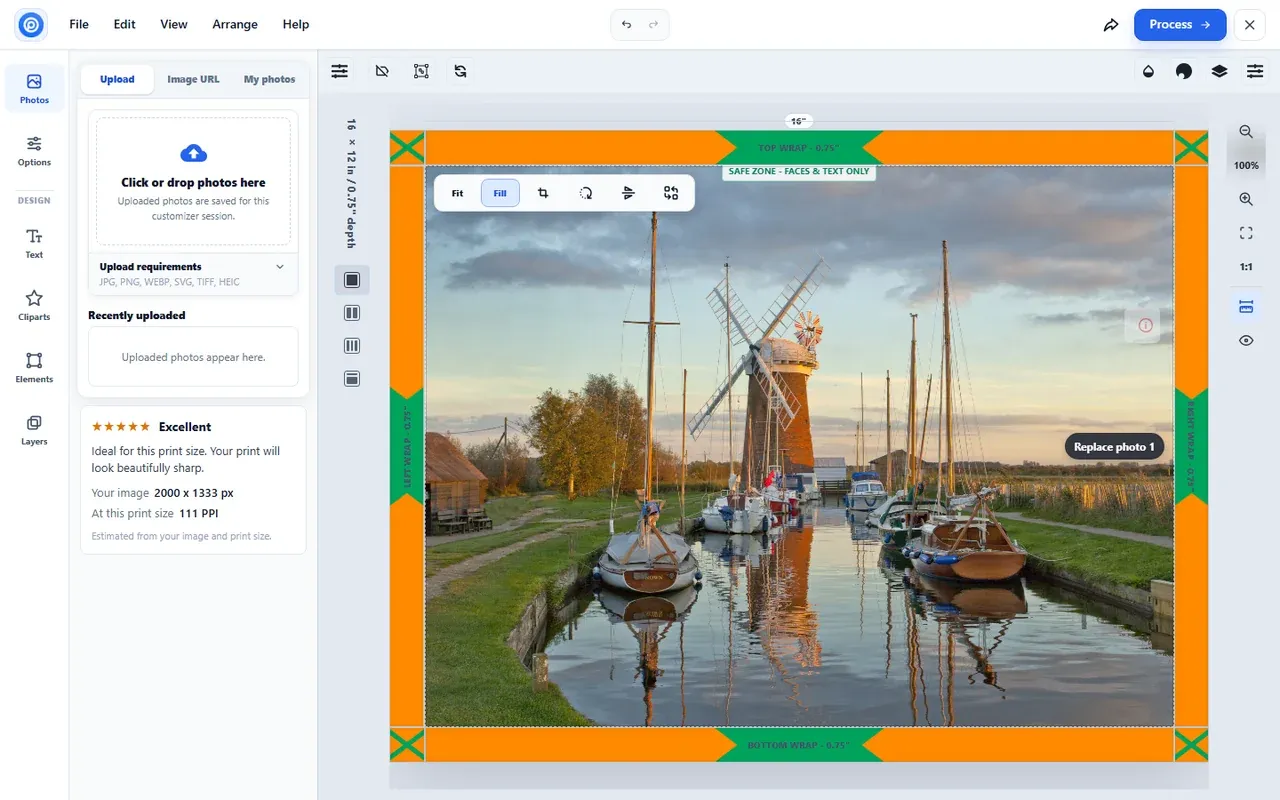This screenshot has height=800, width=1280.
Task: Click the 16 inch width dimension label
Action: 798,121
